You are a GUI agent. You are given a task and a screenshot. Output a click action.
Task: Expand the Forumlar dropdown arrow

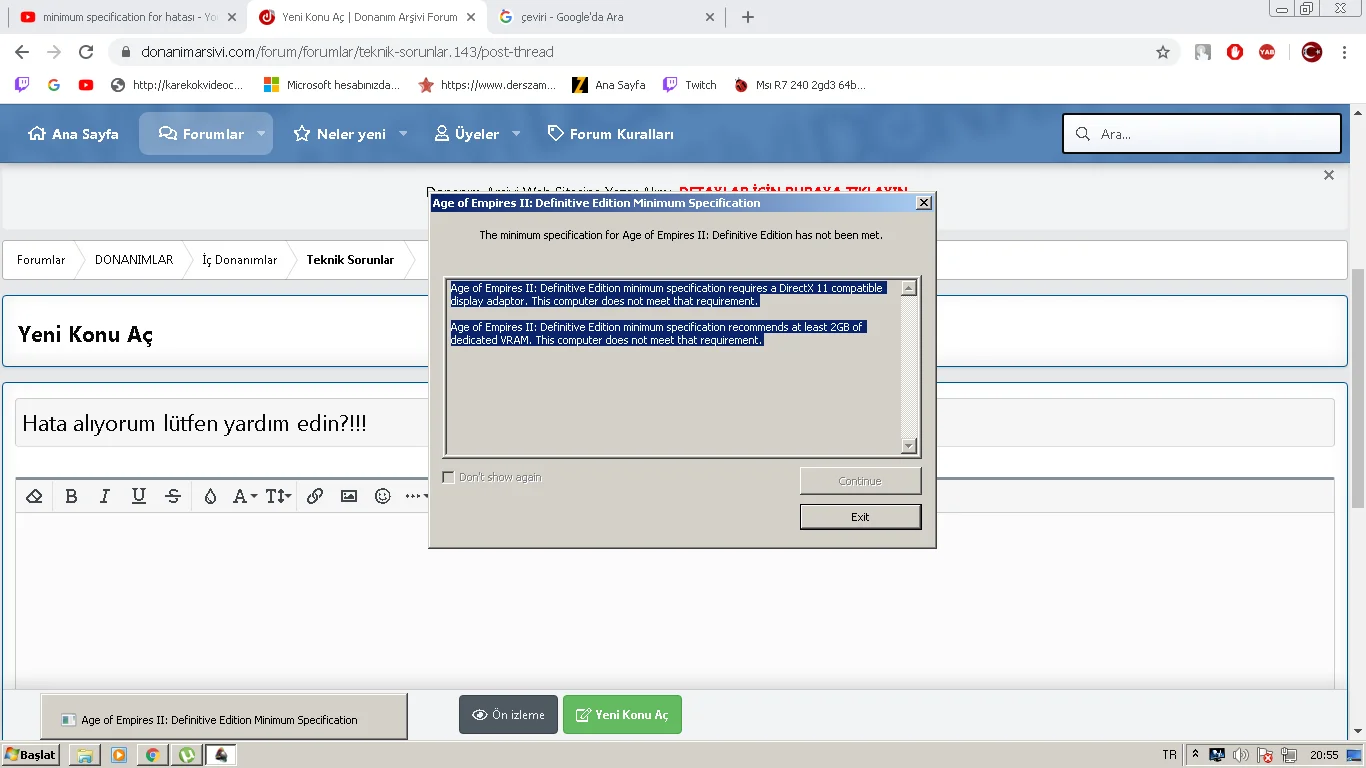(x=262, y=134)
